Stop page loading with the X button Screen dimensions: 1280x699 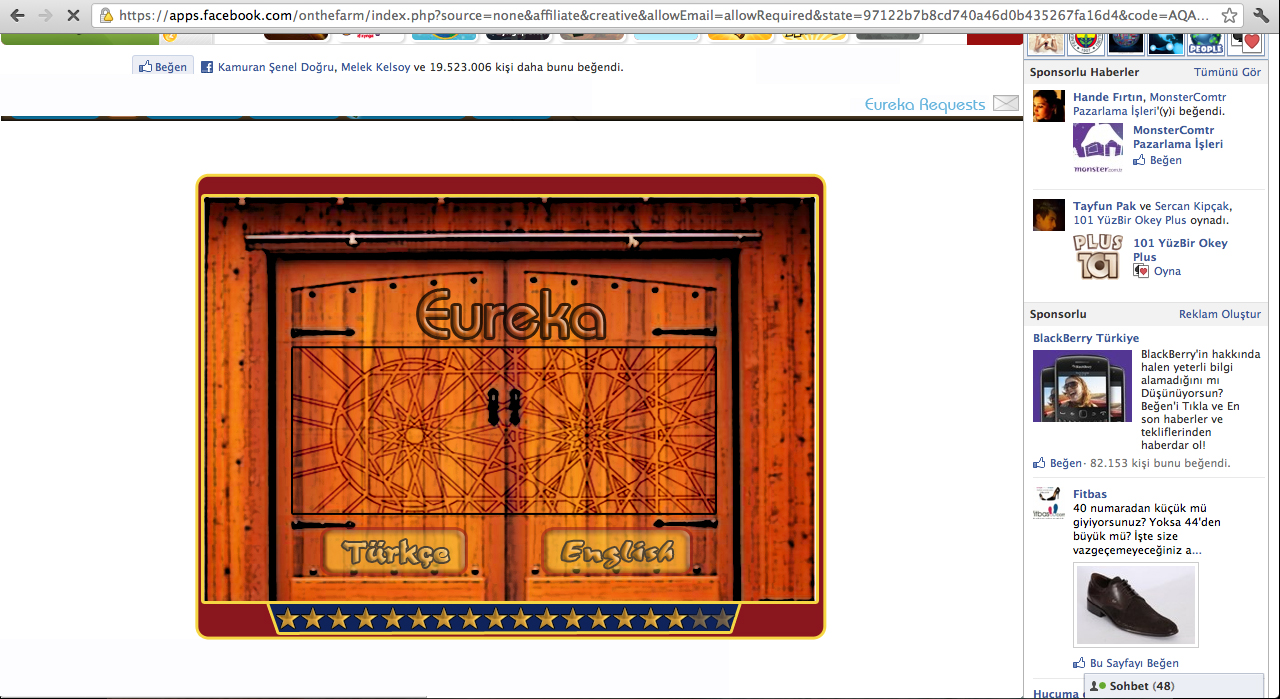click(73, 16)
